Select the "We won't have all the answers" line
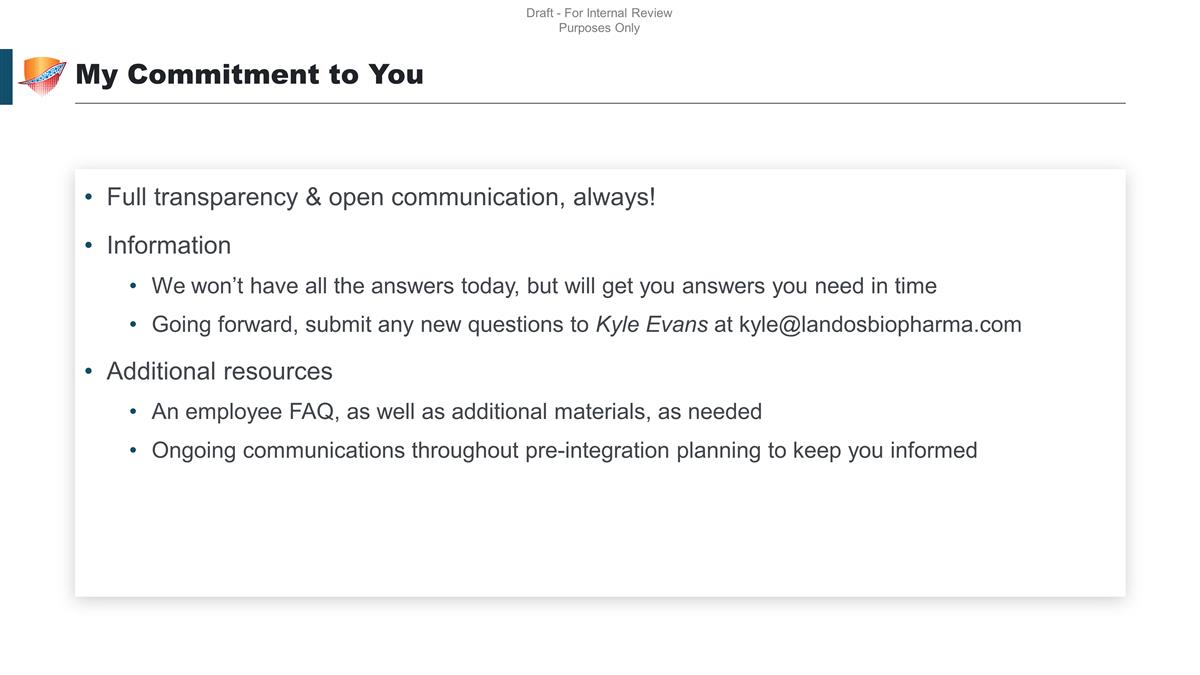Viewport: 1200px width, 675px height. point(544,286)
